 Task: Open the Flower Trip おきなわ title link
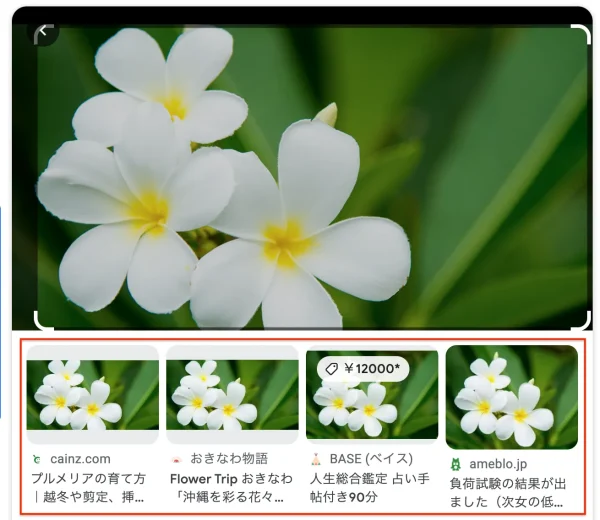click(x=231, y=487)
